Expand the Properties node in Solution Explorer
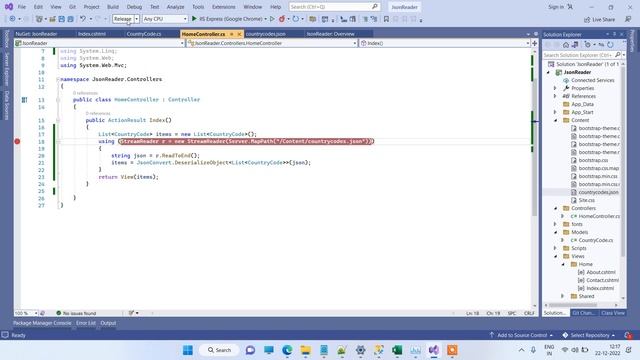Screen dimensions: 640x360 coord(555,88)
